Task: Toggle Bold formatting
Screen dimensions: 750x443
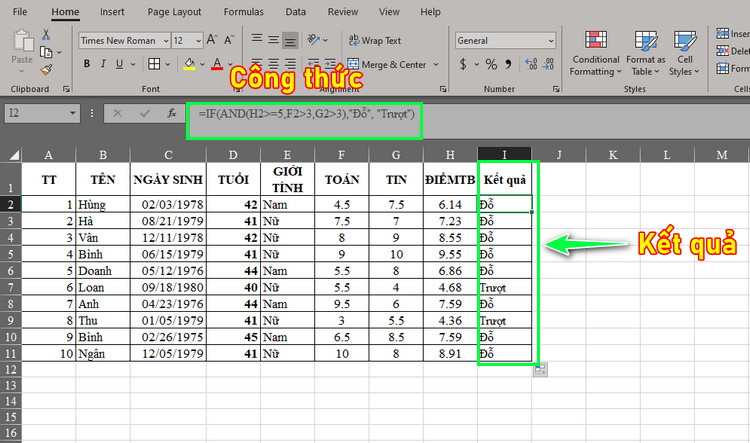Action: [87, 64]
